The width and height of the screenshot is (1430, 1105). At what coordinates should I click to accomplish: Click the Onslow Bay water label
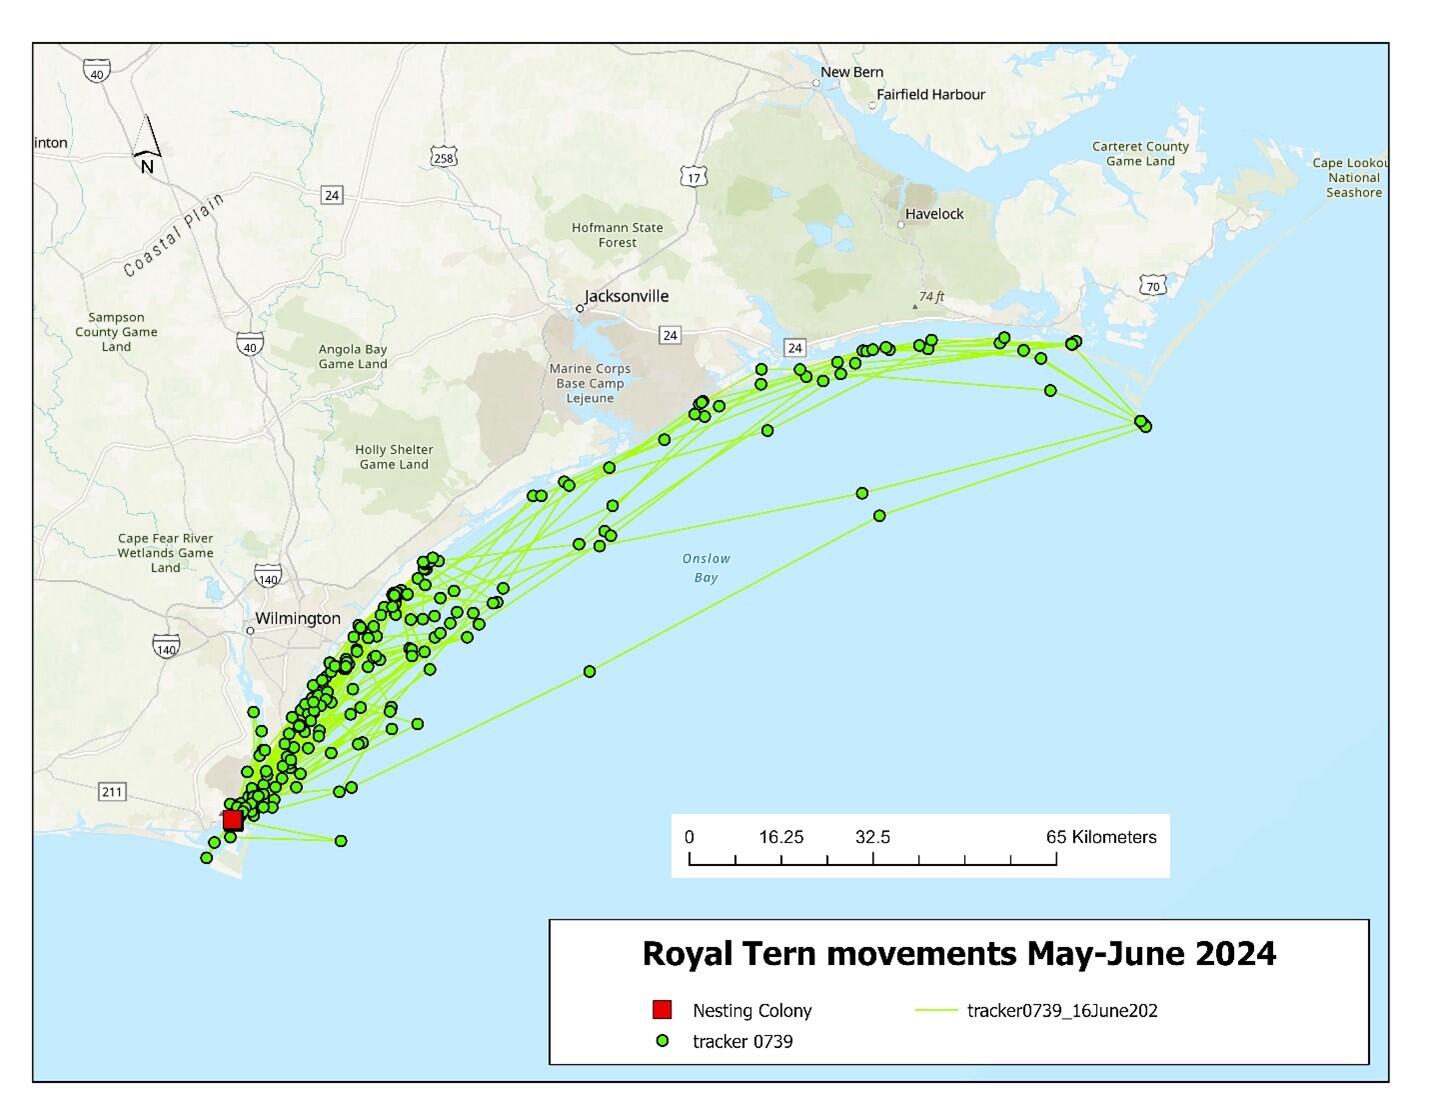(x=706, y=568)
